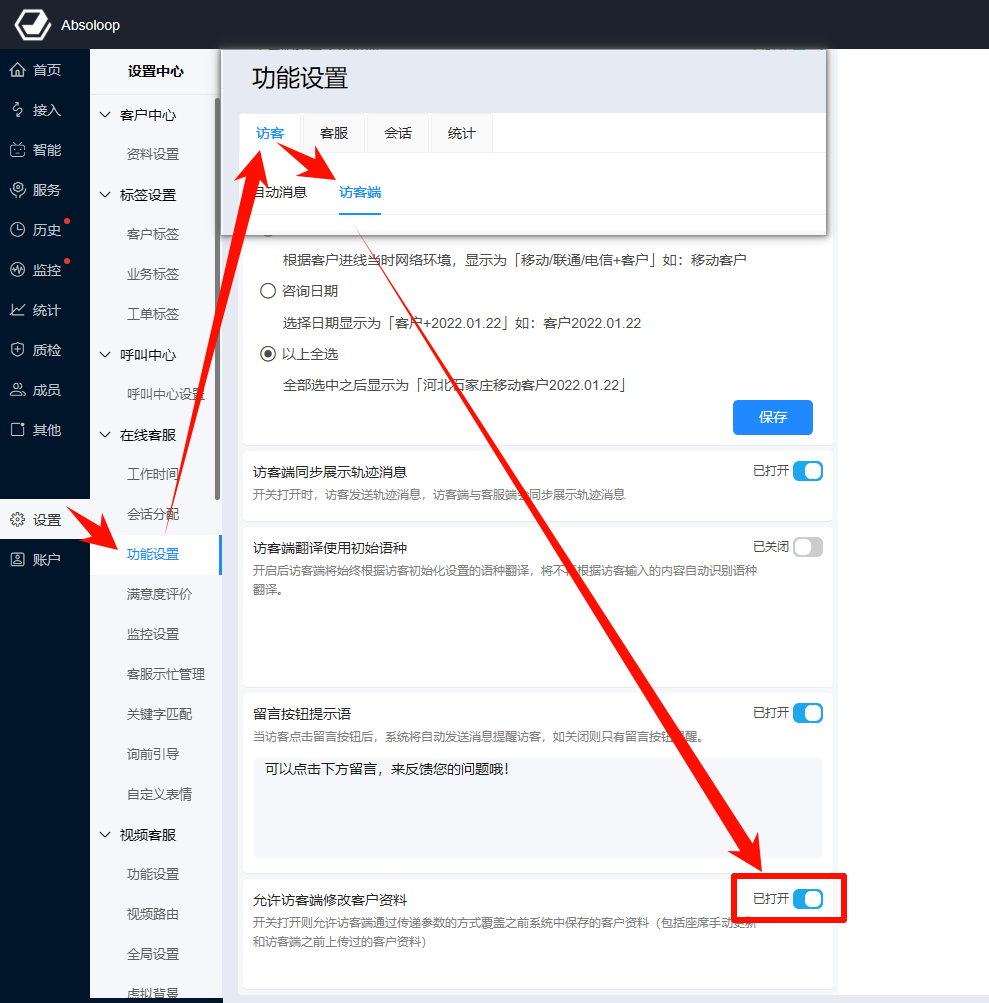Open 关键字匹配 item

click(159, 714)
